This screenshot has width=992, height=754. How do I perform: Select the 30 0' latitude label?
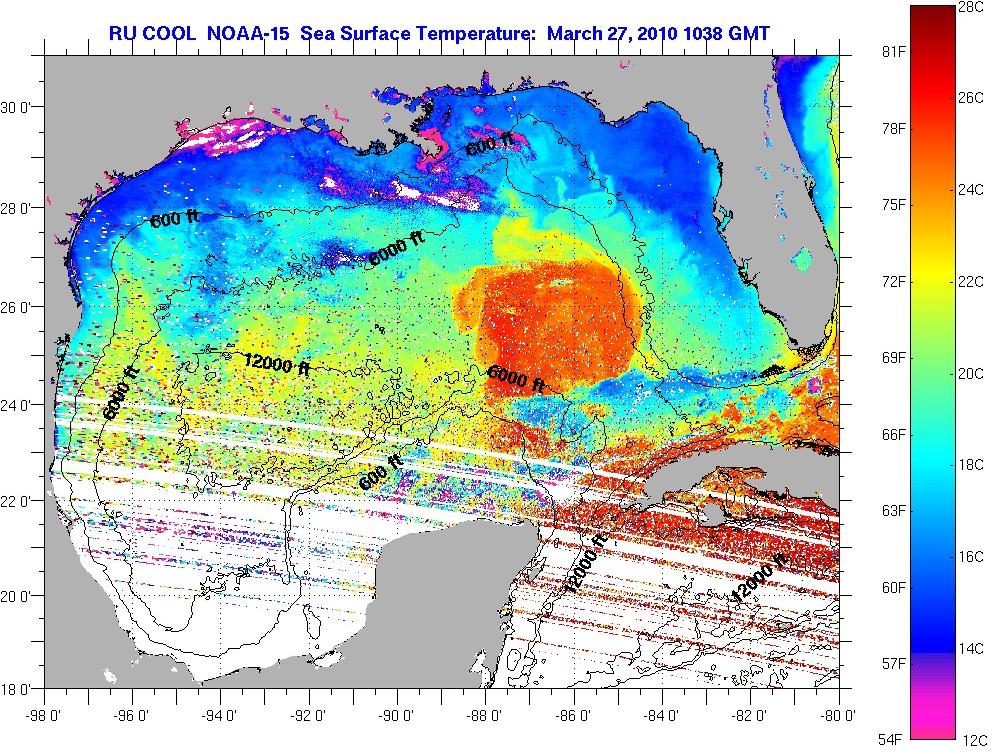point(15,108)
